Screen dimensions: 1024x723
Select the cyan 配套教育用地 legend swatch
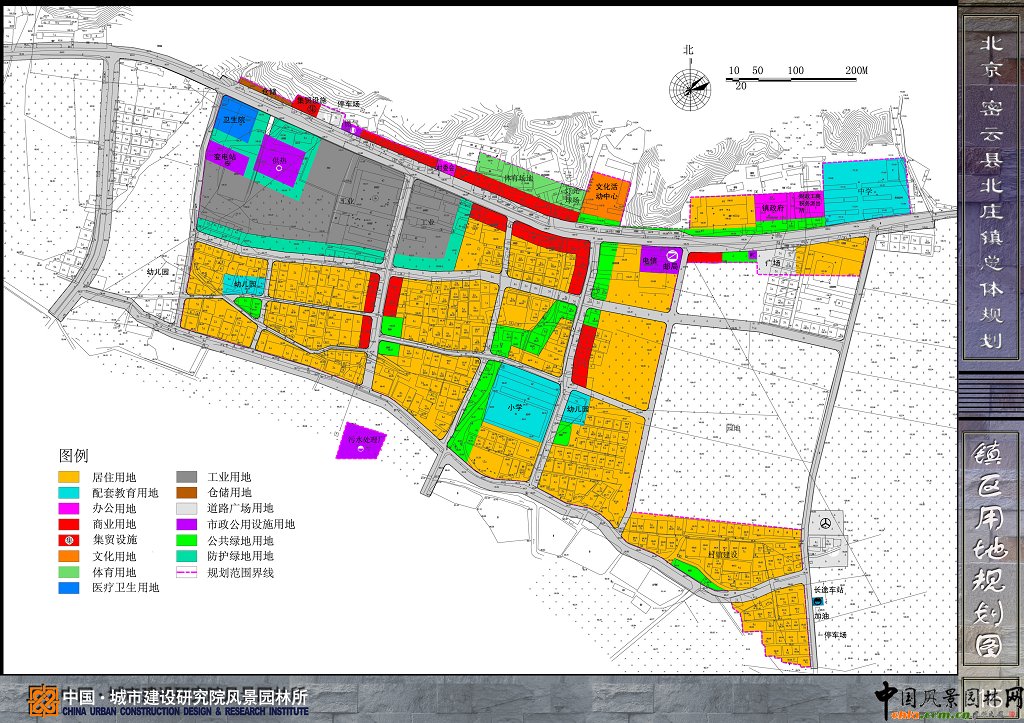pos(69,493)
